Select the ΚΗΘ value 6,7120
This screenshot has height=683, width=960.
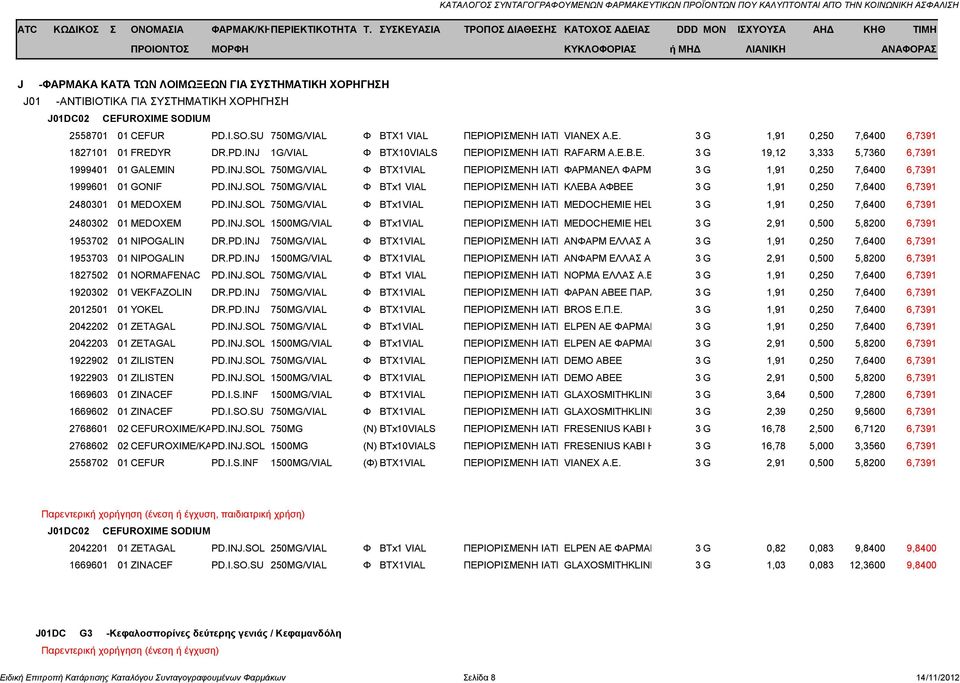pos(870,429)
